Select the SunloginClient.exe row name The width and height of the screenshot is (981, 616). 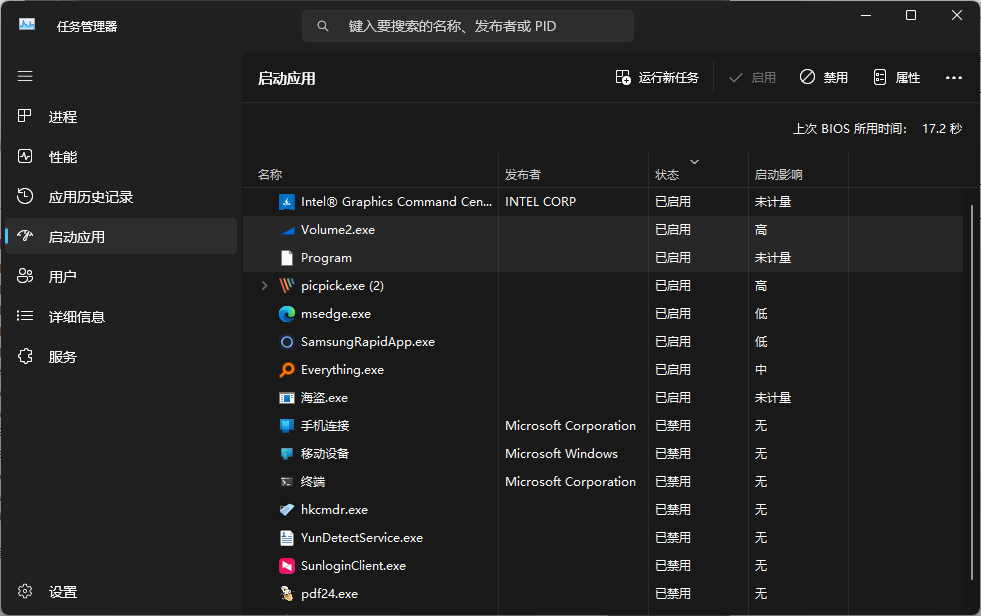pyautogui.click(x=353, y=566)
